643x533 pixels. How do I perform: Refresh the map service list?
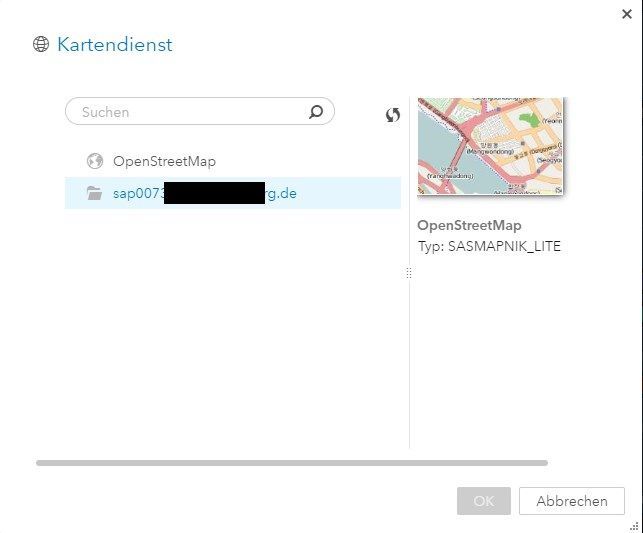(392, 115)
